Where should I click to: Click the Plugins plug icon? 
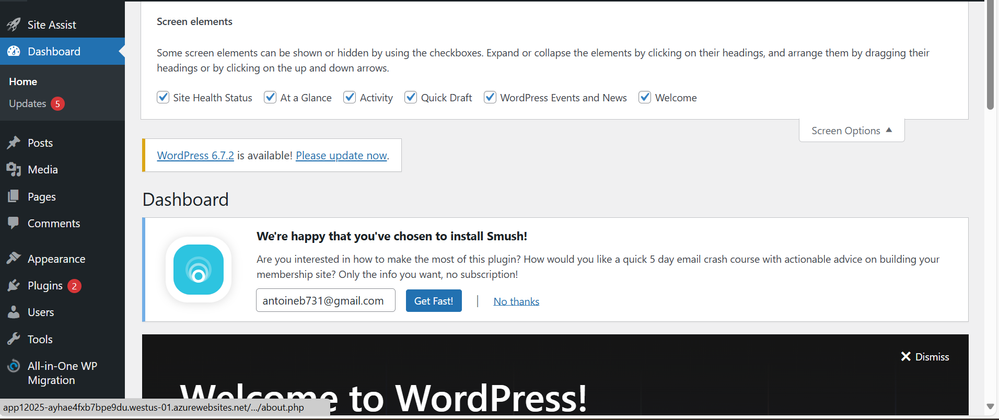coord(13,286)
